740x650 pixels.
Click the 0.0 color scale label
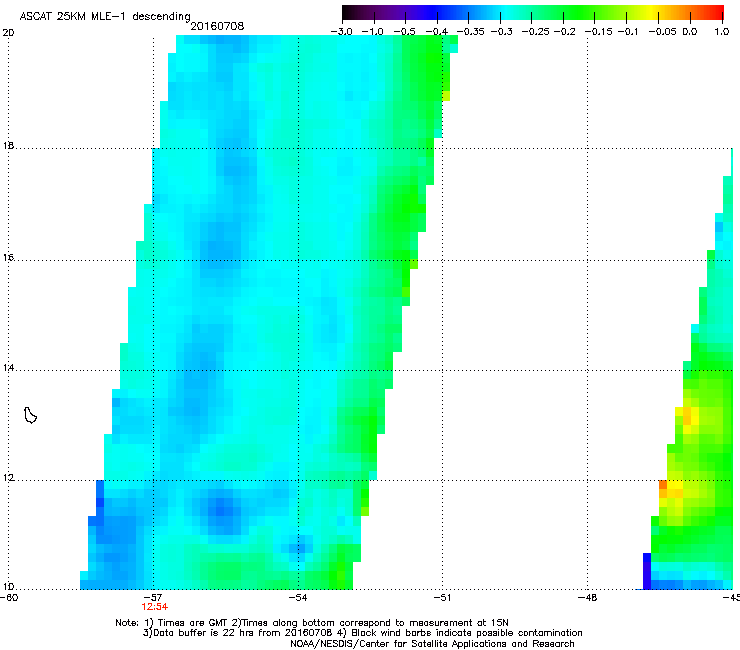tap(690, 32)
